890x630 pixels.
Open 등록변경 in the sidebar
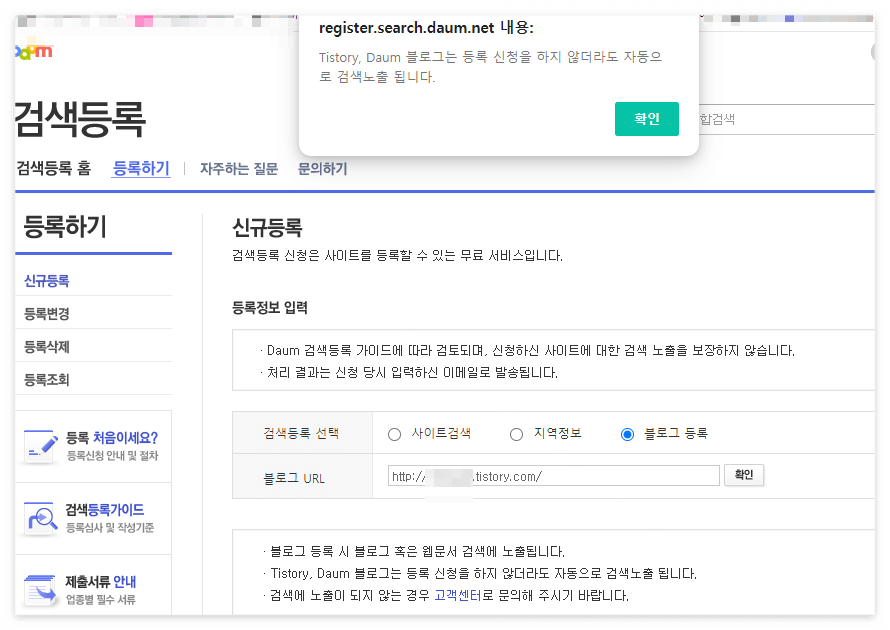point(47,312)
